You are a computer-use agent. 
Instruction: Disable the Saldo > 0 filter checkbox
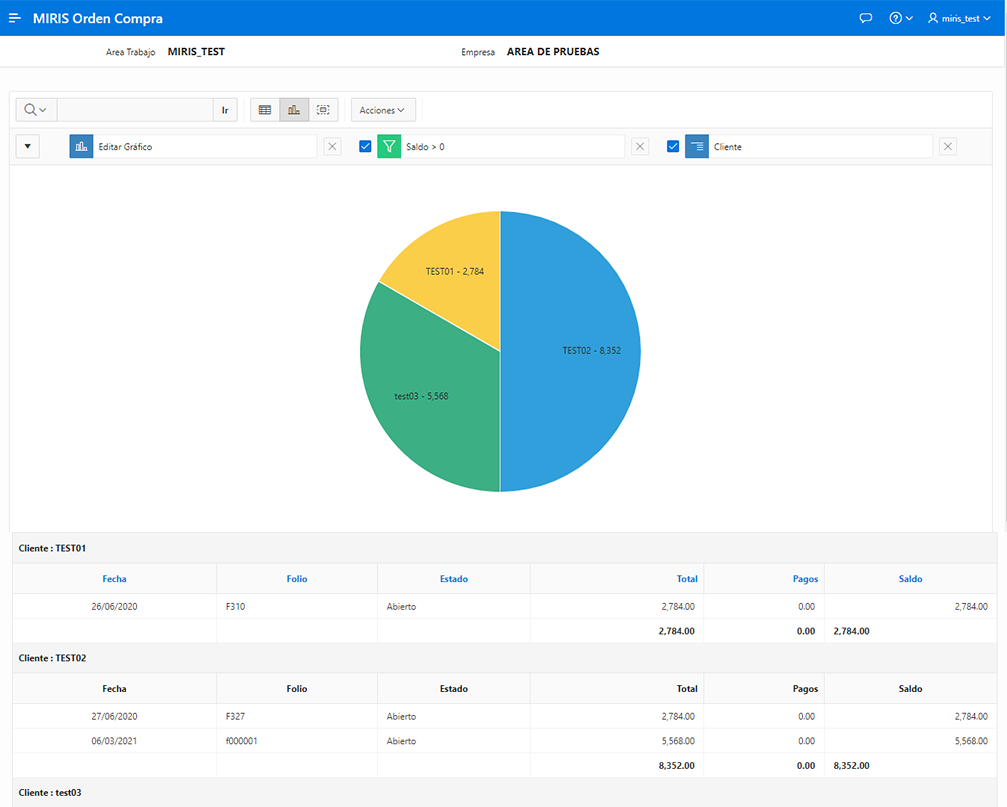(x=365, y=147)
